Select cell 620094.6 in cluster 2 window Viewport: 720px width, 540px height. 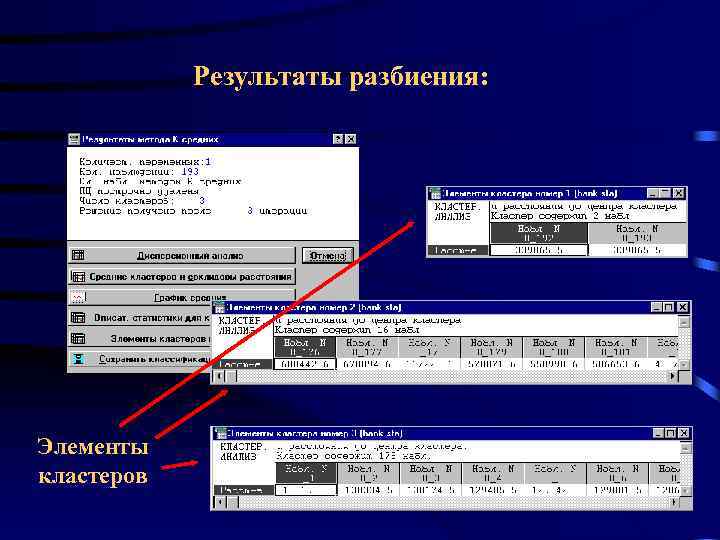click(x=367, y=364)
